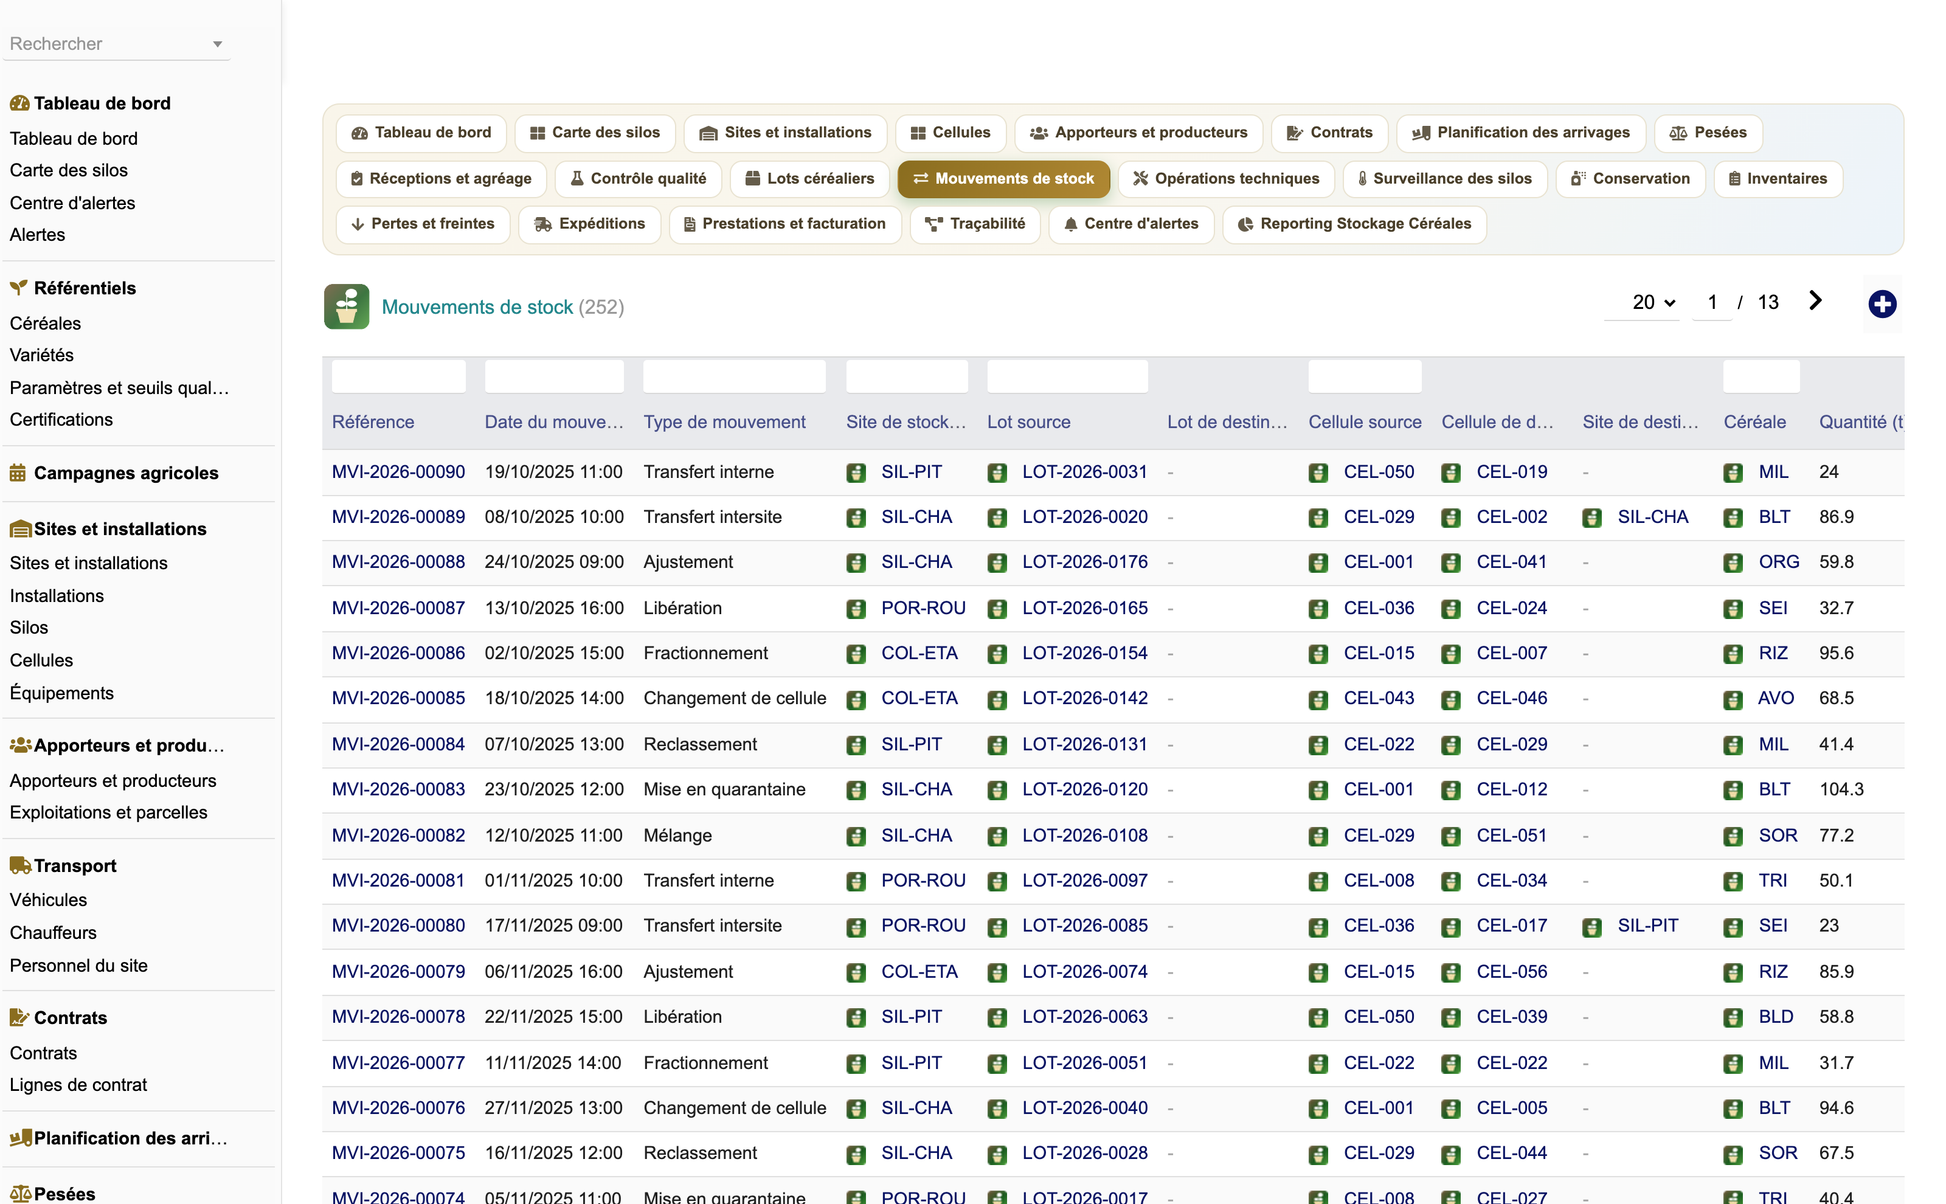This screenshot has height=1204, width=1946.
Task: Click the Pesées scale icon in sidebar
Action: point(20,1194)
